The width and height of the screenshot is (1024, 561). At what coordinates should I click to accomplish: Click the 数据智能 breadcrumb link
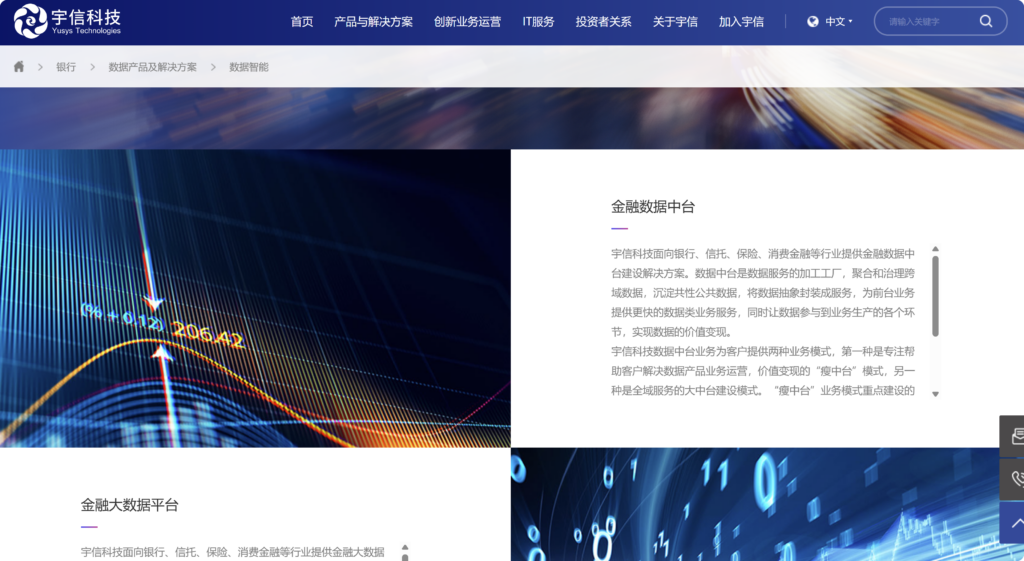[249, 67]
